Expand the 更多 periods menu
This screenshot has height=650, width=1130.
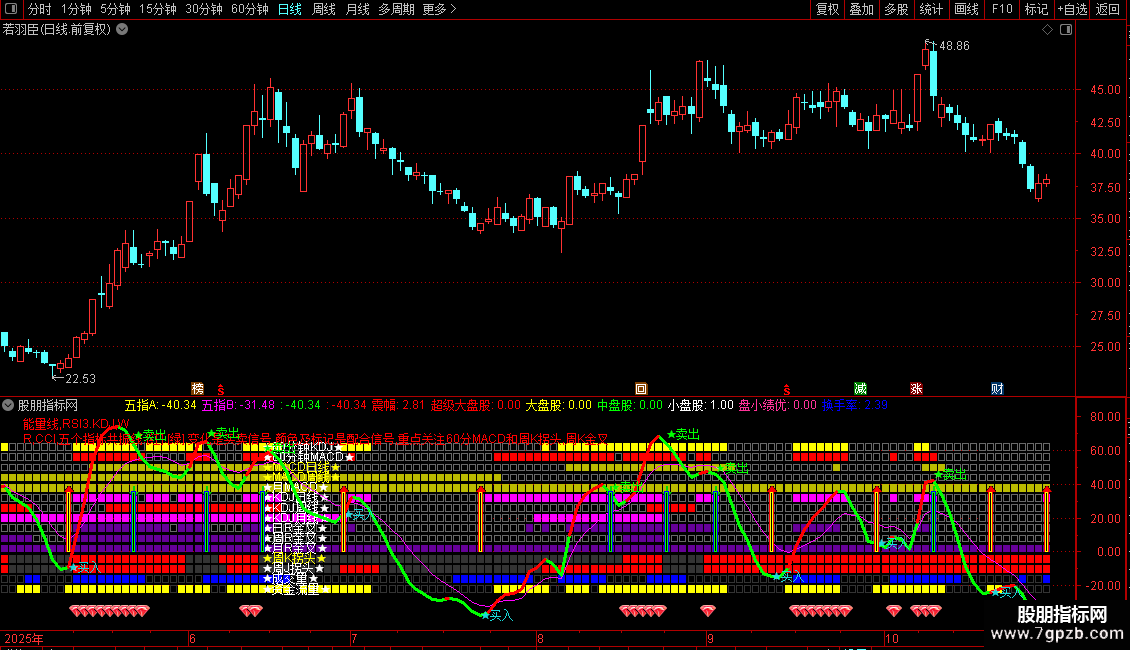pyautogui.click(x=439, y=9)
